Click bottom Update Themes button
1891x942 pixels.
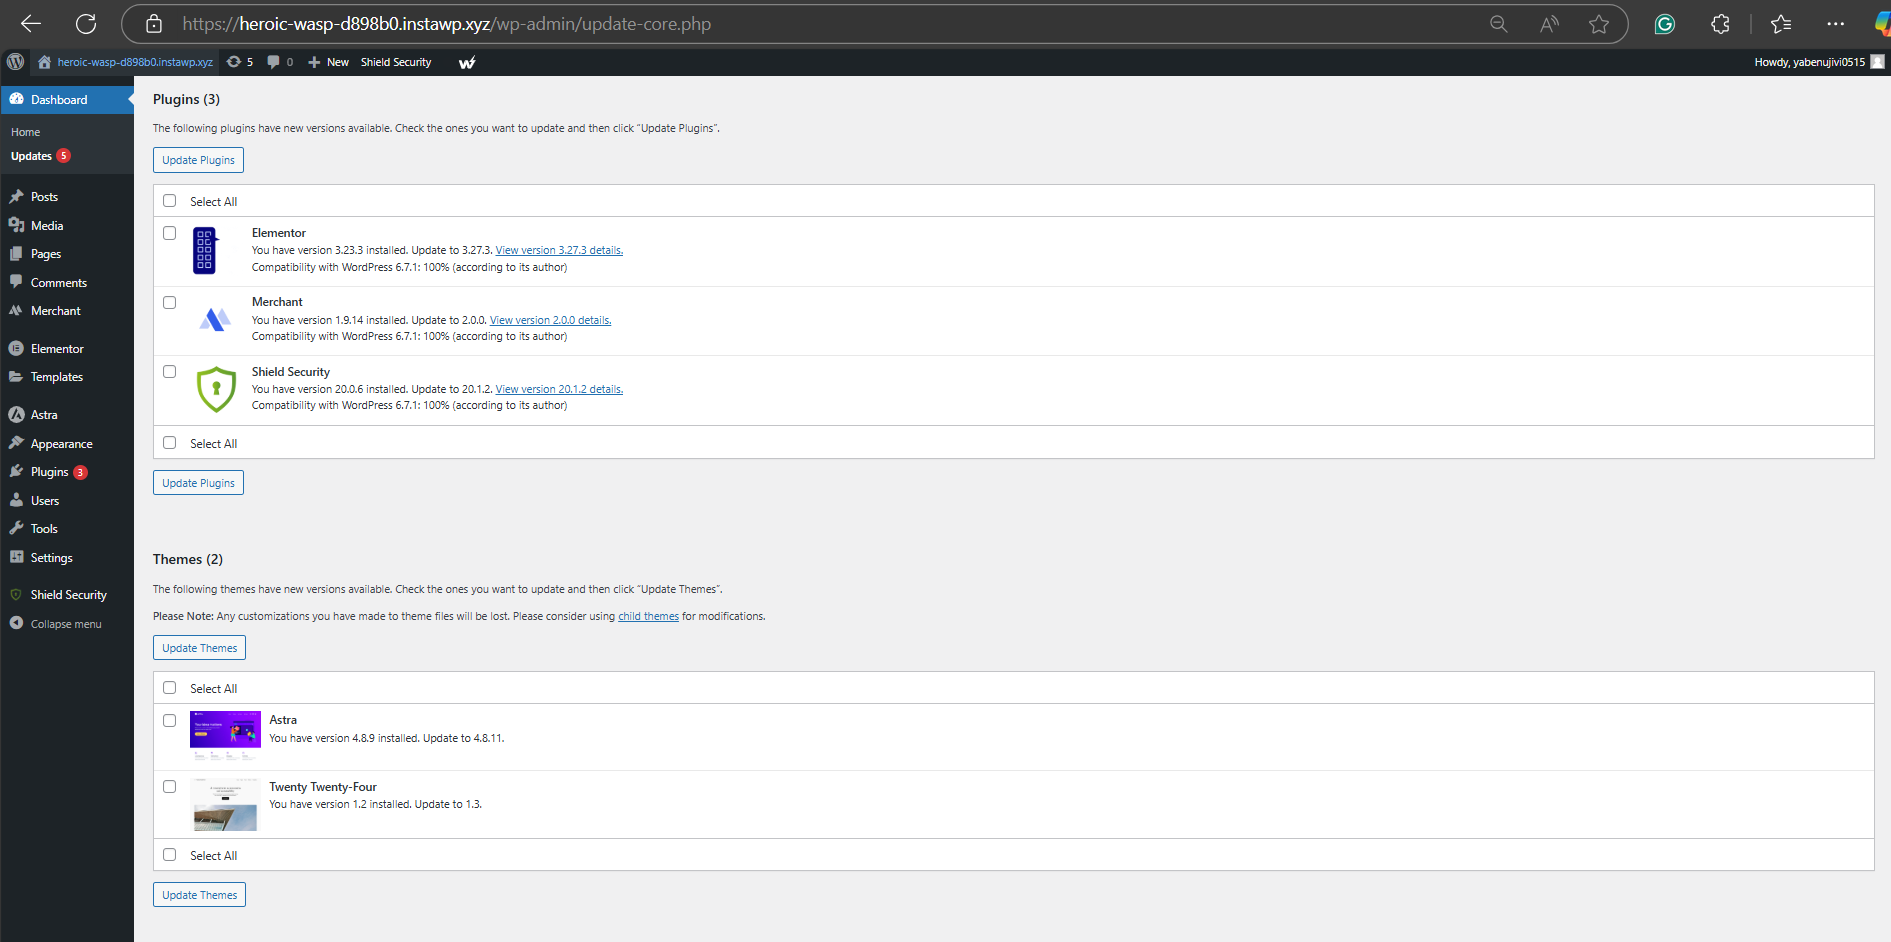pyautogui.click(x=199, y=895)
